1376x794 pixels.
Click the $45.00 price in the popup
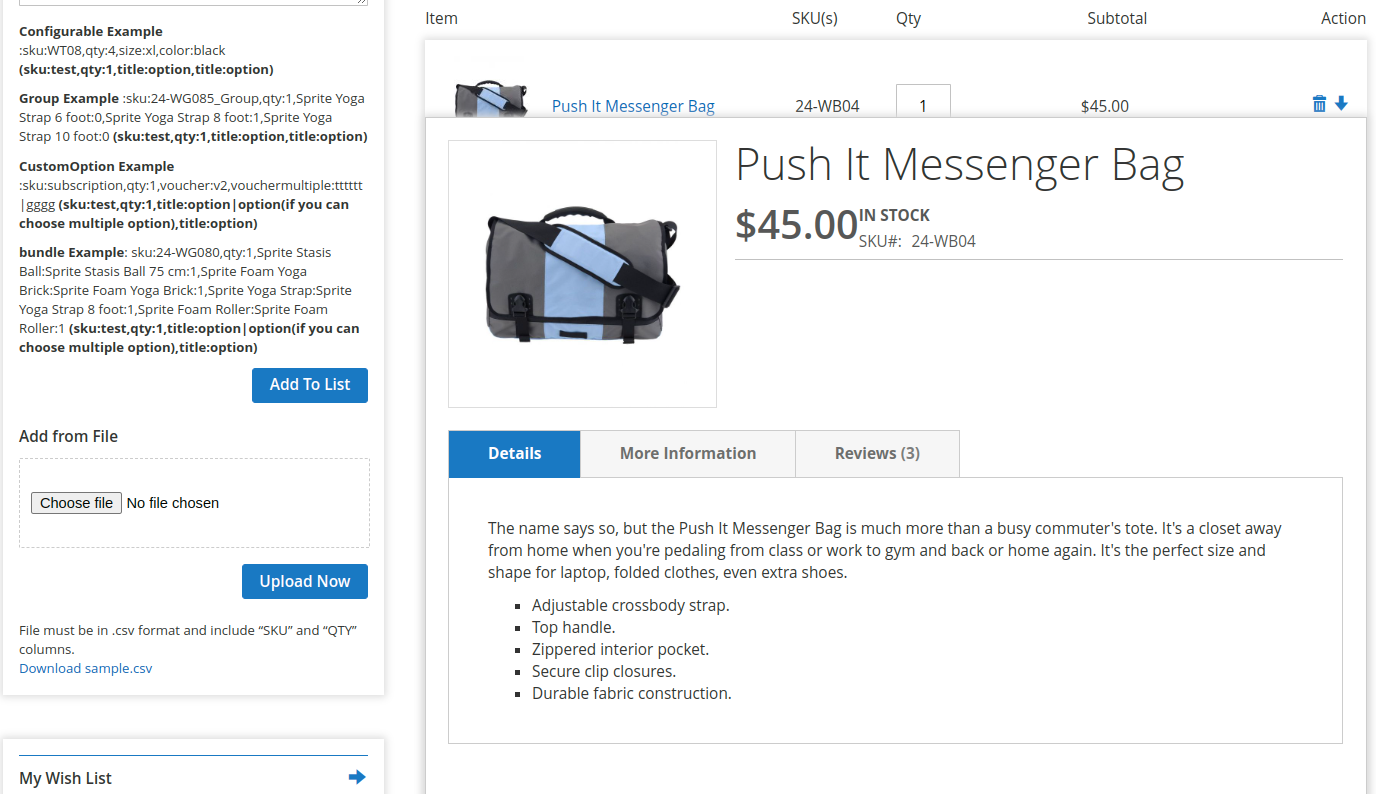(x=796, y=225)
